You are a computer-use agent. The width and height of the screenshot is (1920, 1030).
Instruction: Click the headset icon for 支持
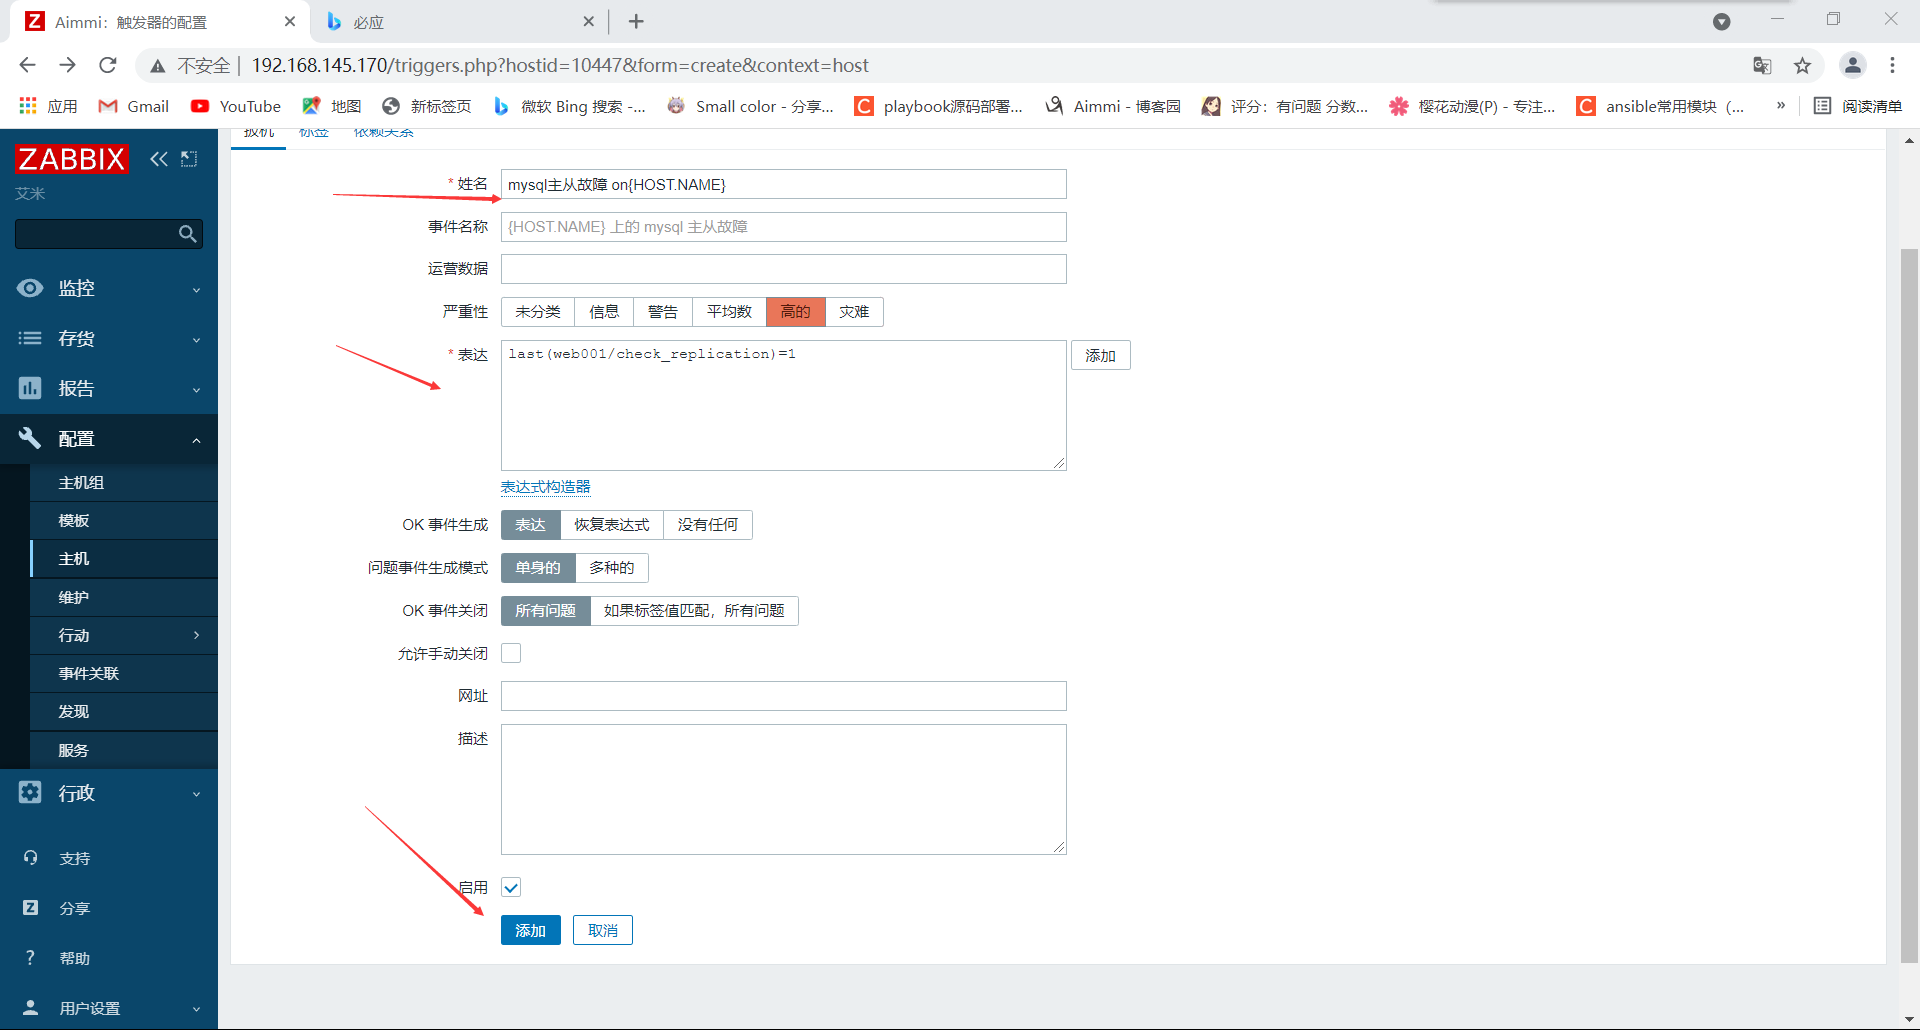(30, 858)
